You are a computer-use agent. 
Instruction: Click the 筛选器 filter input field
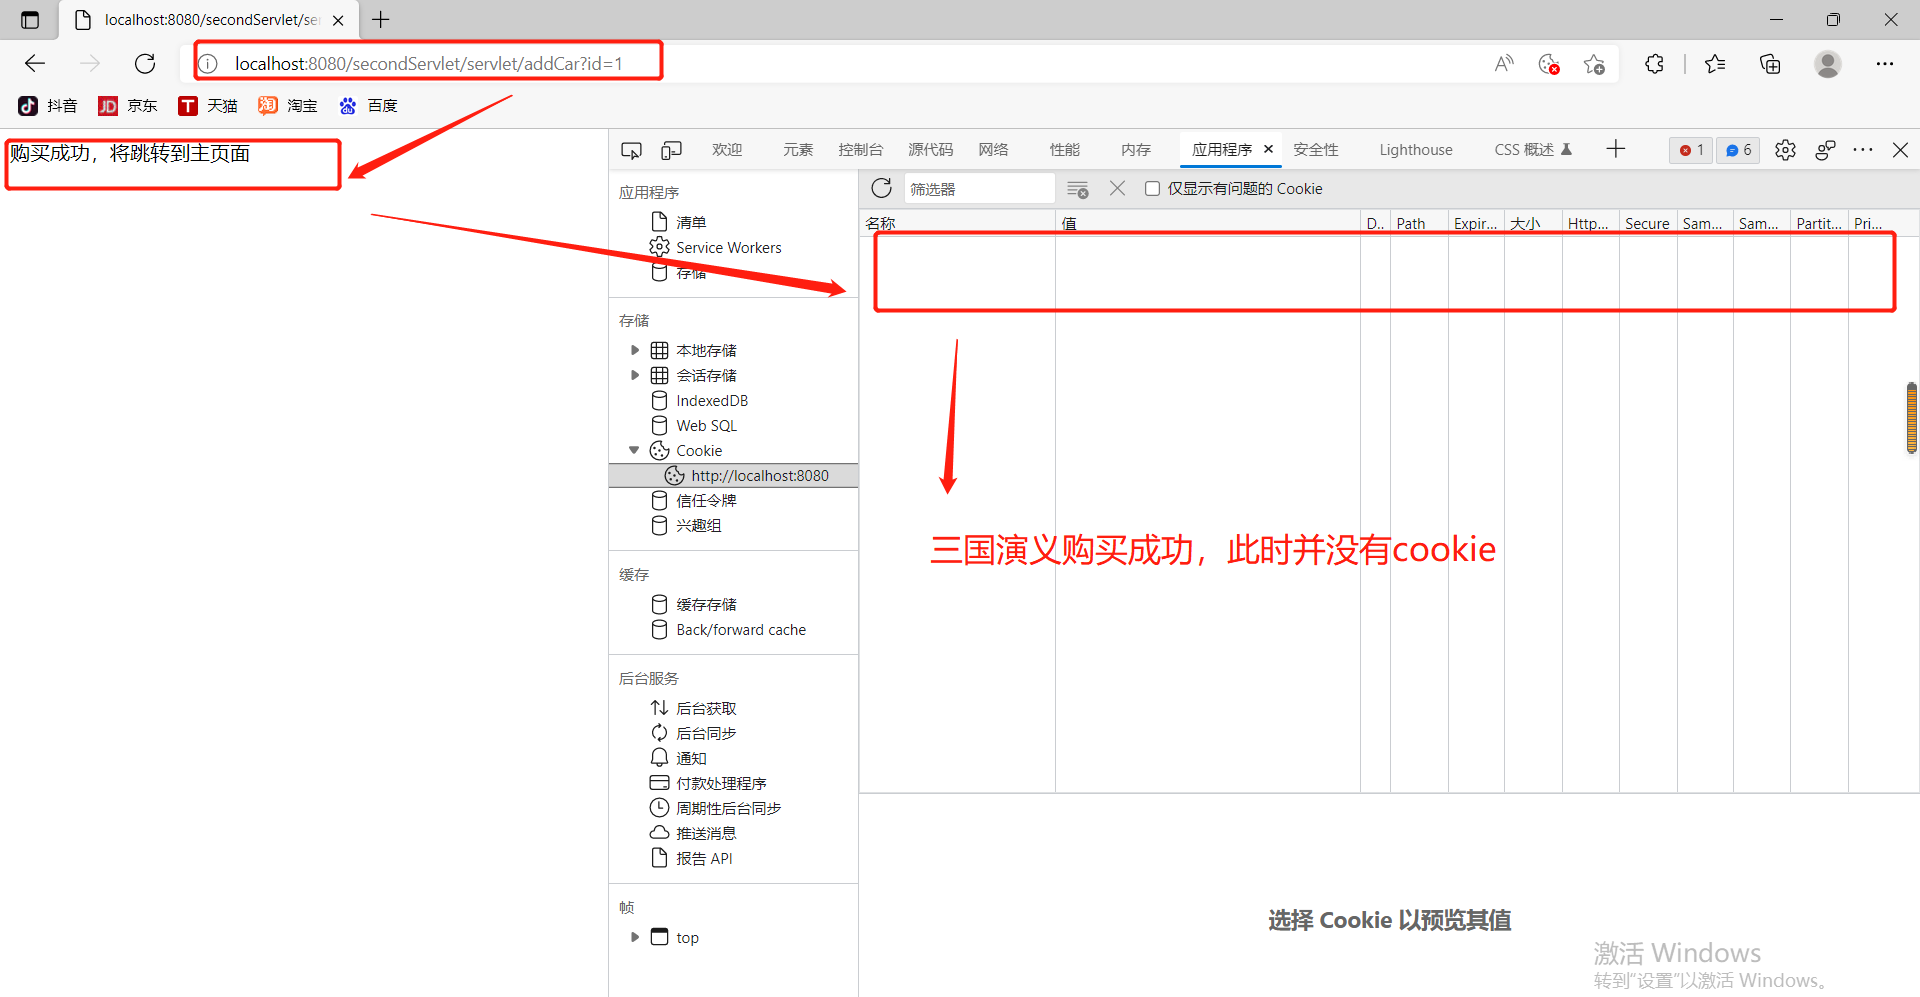click(979, 188)
